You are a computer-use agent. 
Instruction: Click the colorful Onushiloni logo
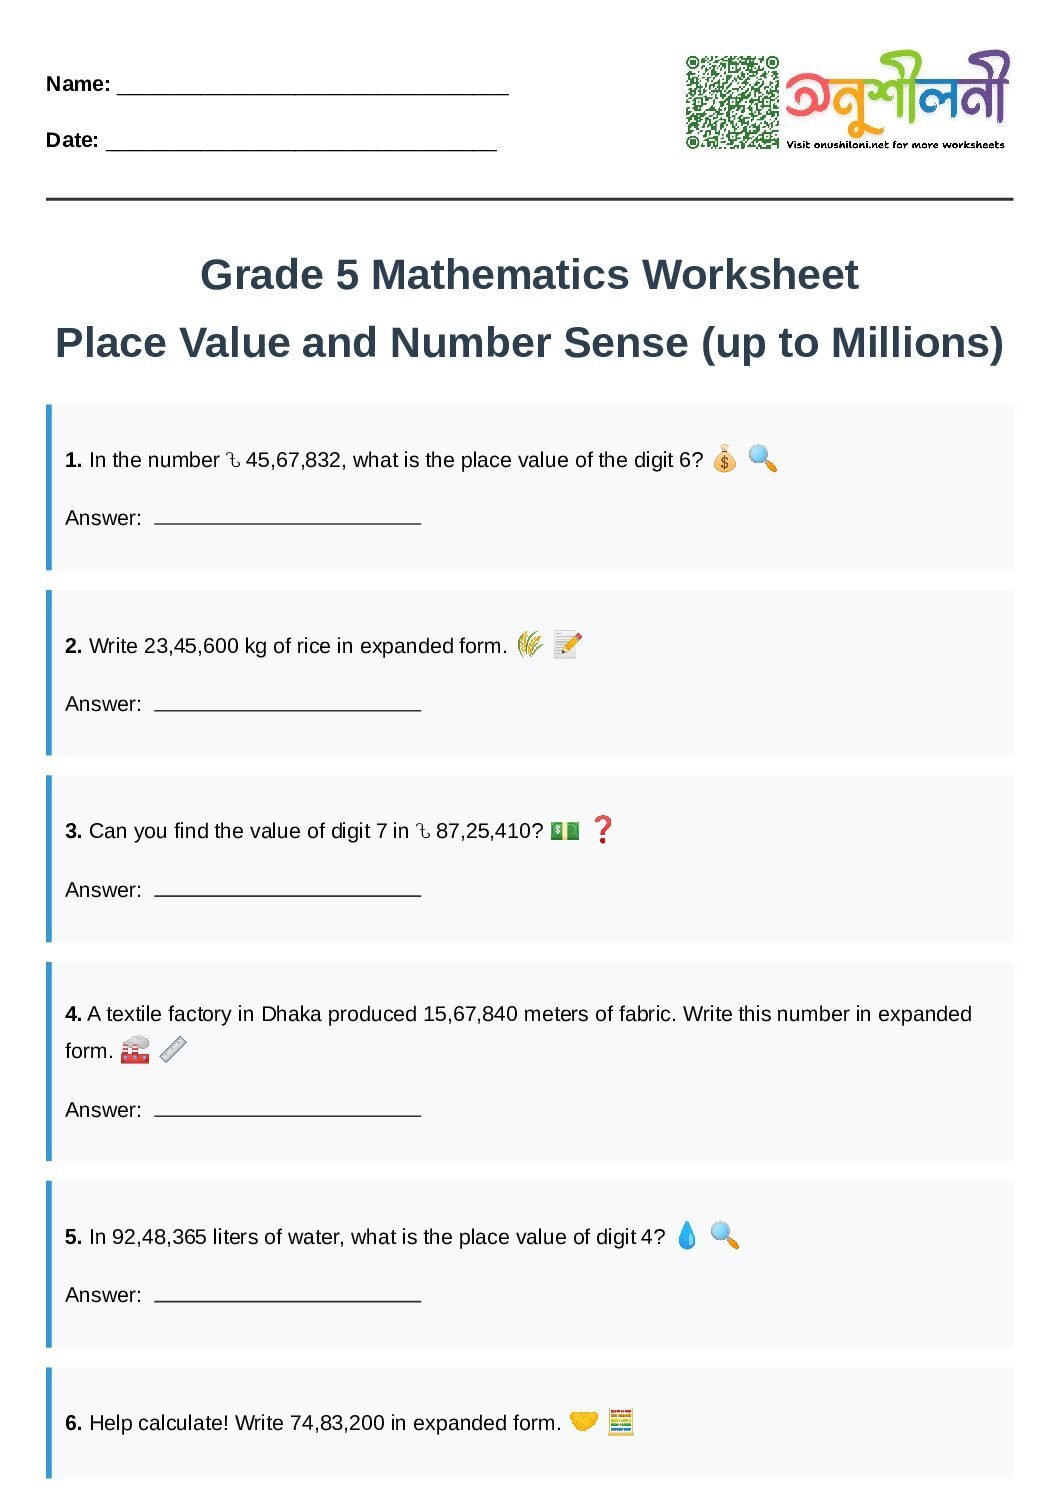(897, 93)
